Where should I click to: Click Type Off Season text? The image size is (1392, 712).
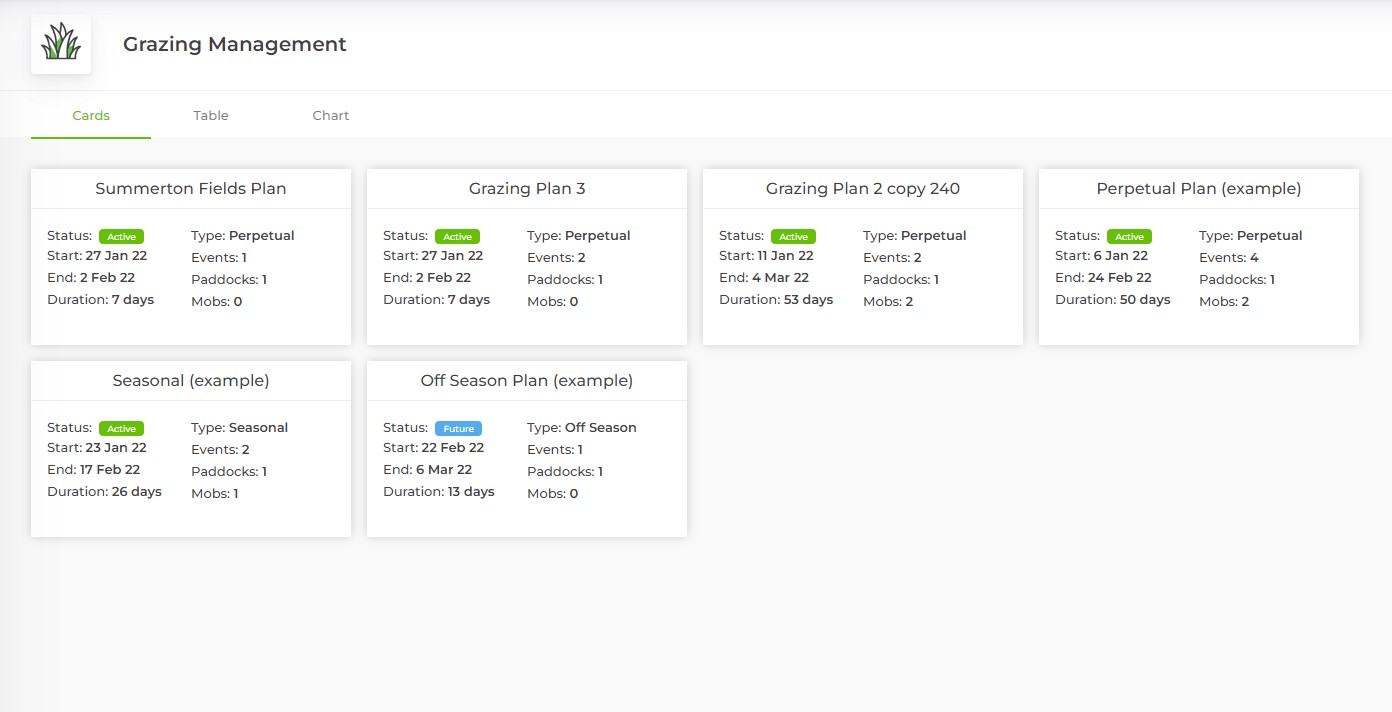coord(582,427)
